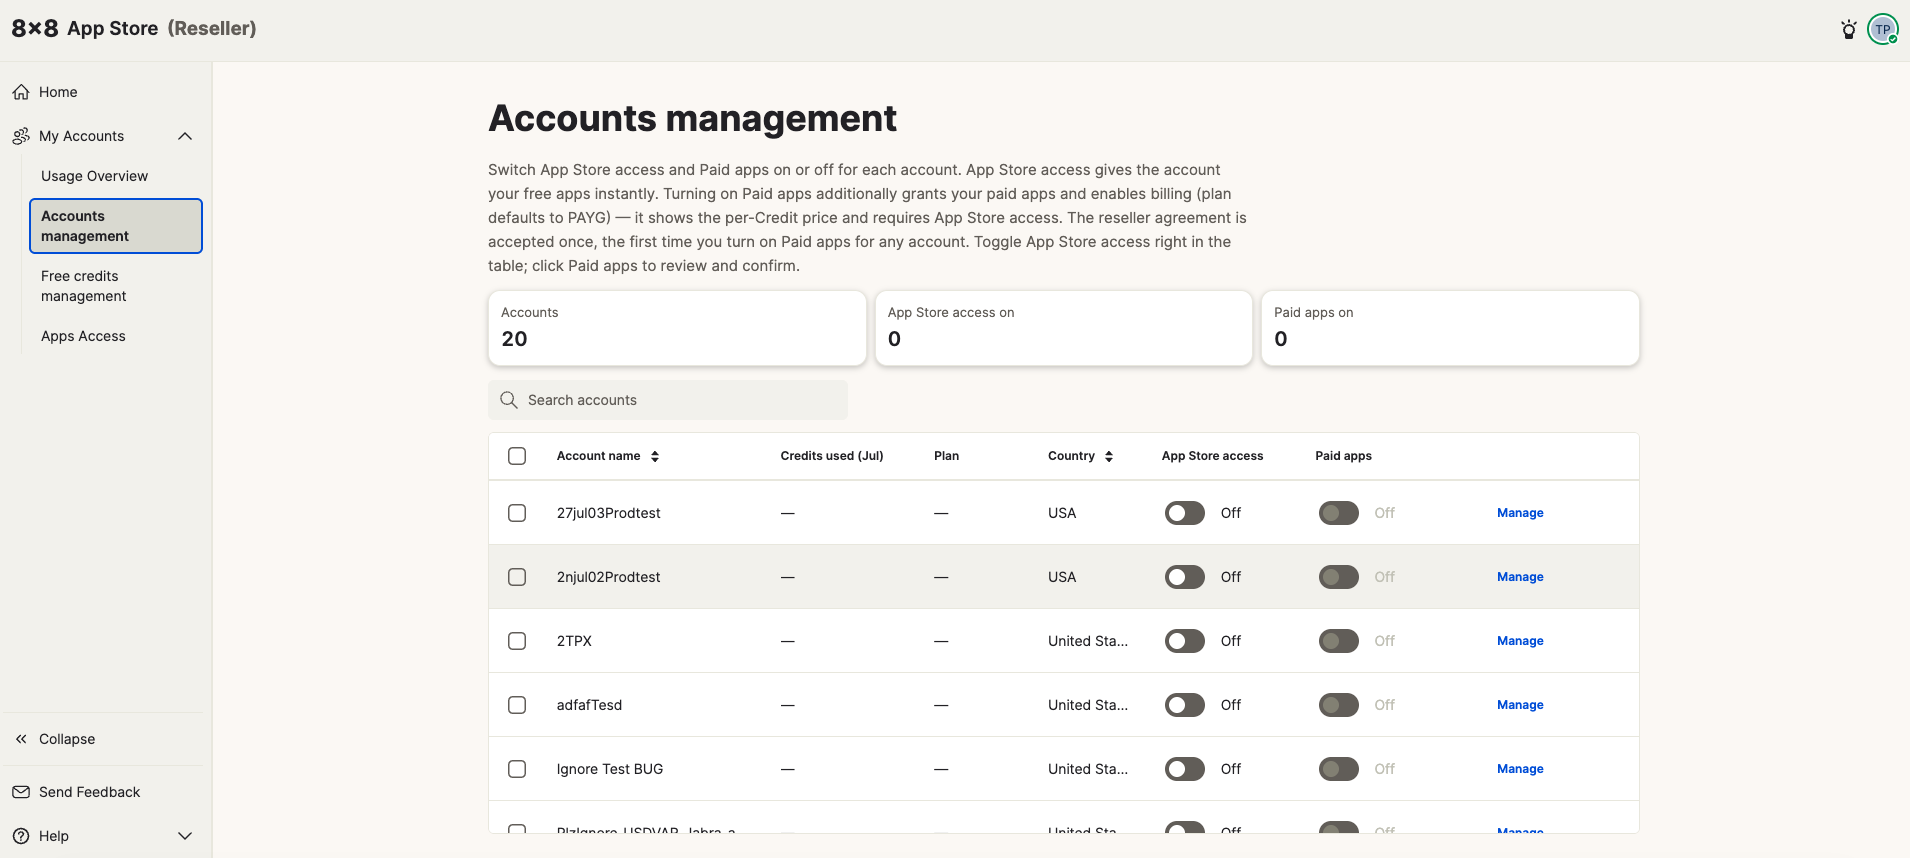Open Usage Overview page
The width and height of the screenshot is (1910, 858).
point(94,176)
